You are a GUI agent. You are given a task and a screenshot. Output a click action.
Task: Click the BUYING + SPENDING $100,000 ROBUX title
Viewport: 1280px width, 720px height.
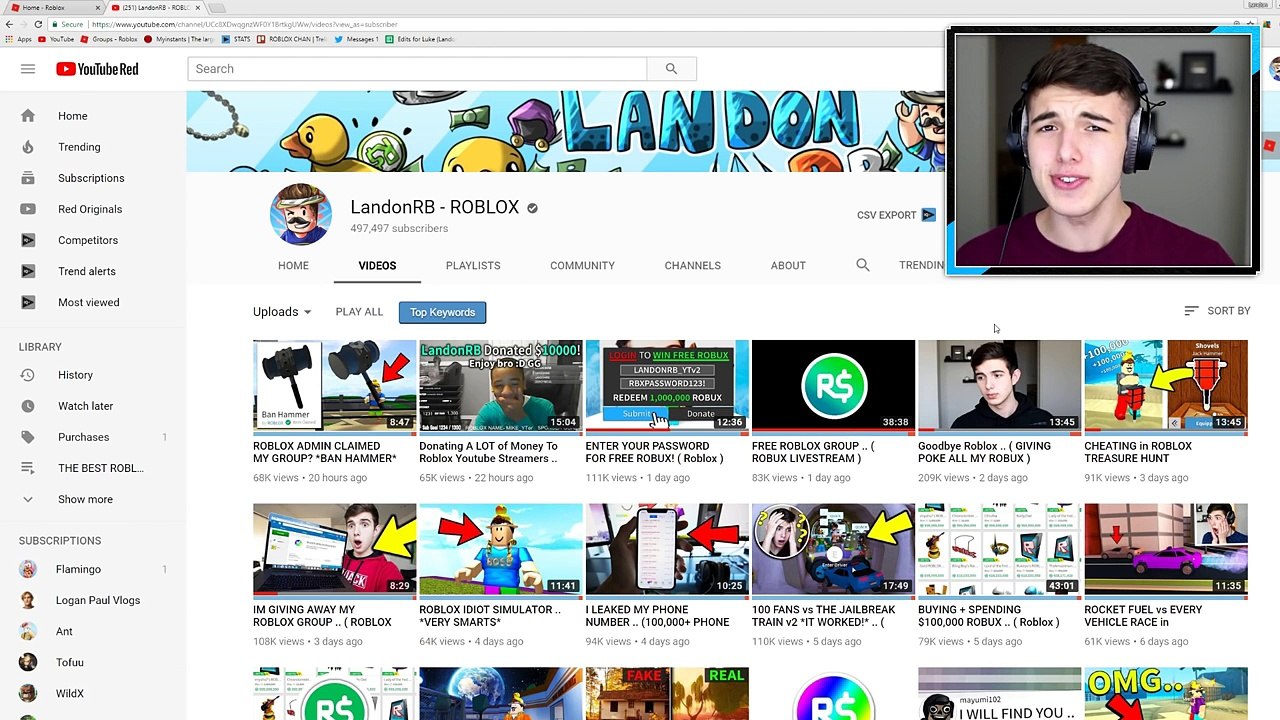click(x=988, y=616)
